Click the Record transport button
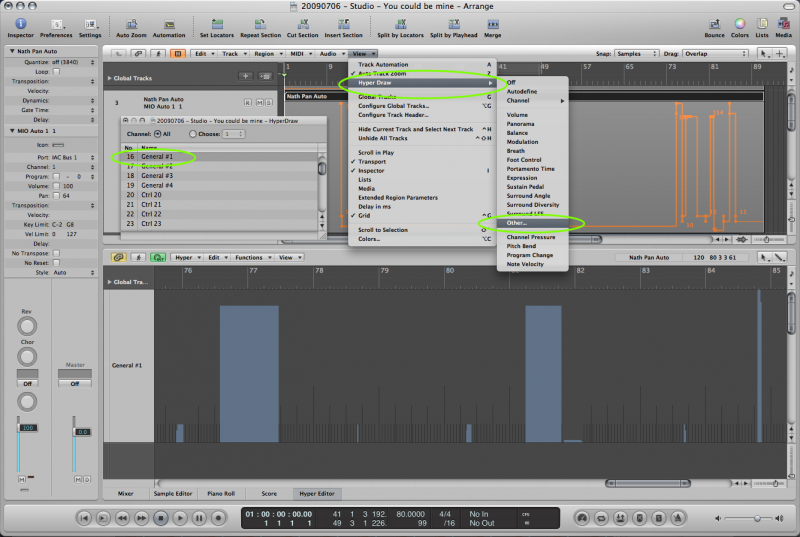 tap(218, 518)
